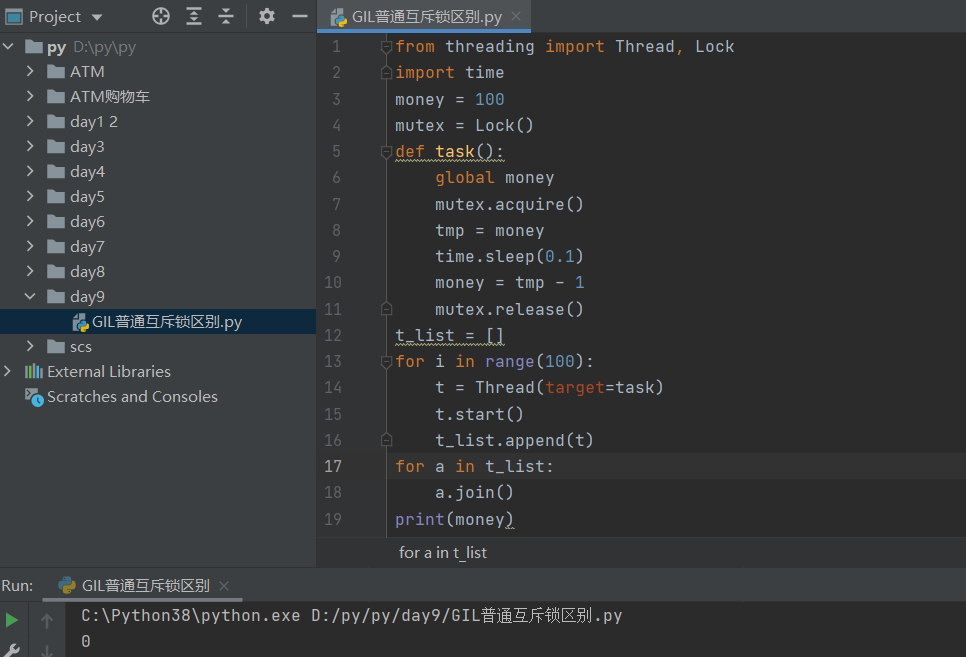Fold the for loop at line 13

[x=386, y=361]
